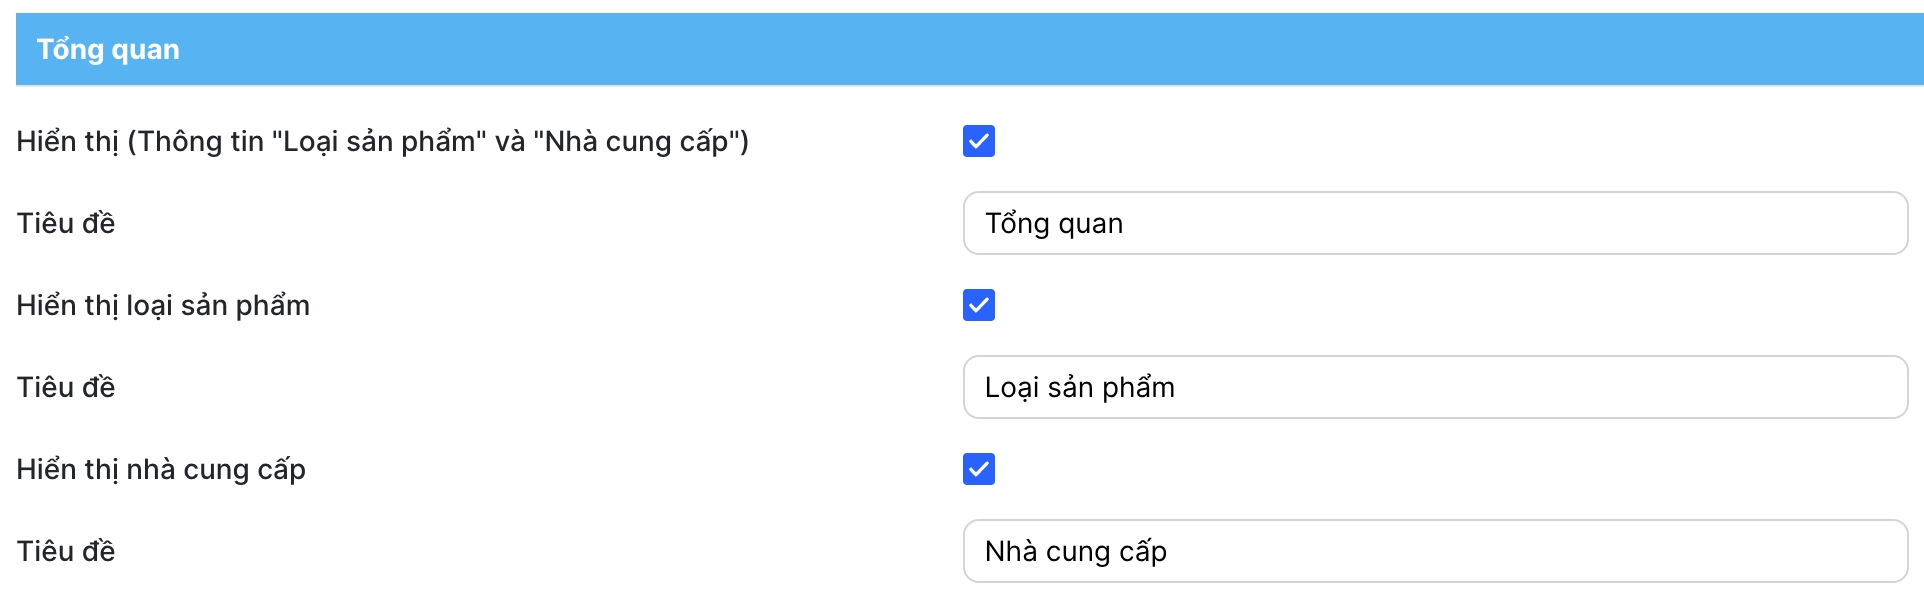Click the checkmark icon in the first Hiển thị row
The width and height of the screenshot is (1924, 602).
979,141
